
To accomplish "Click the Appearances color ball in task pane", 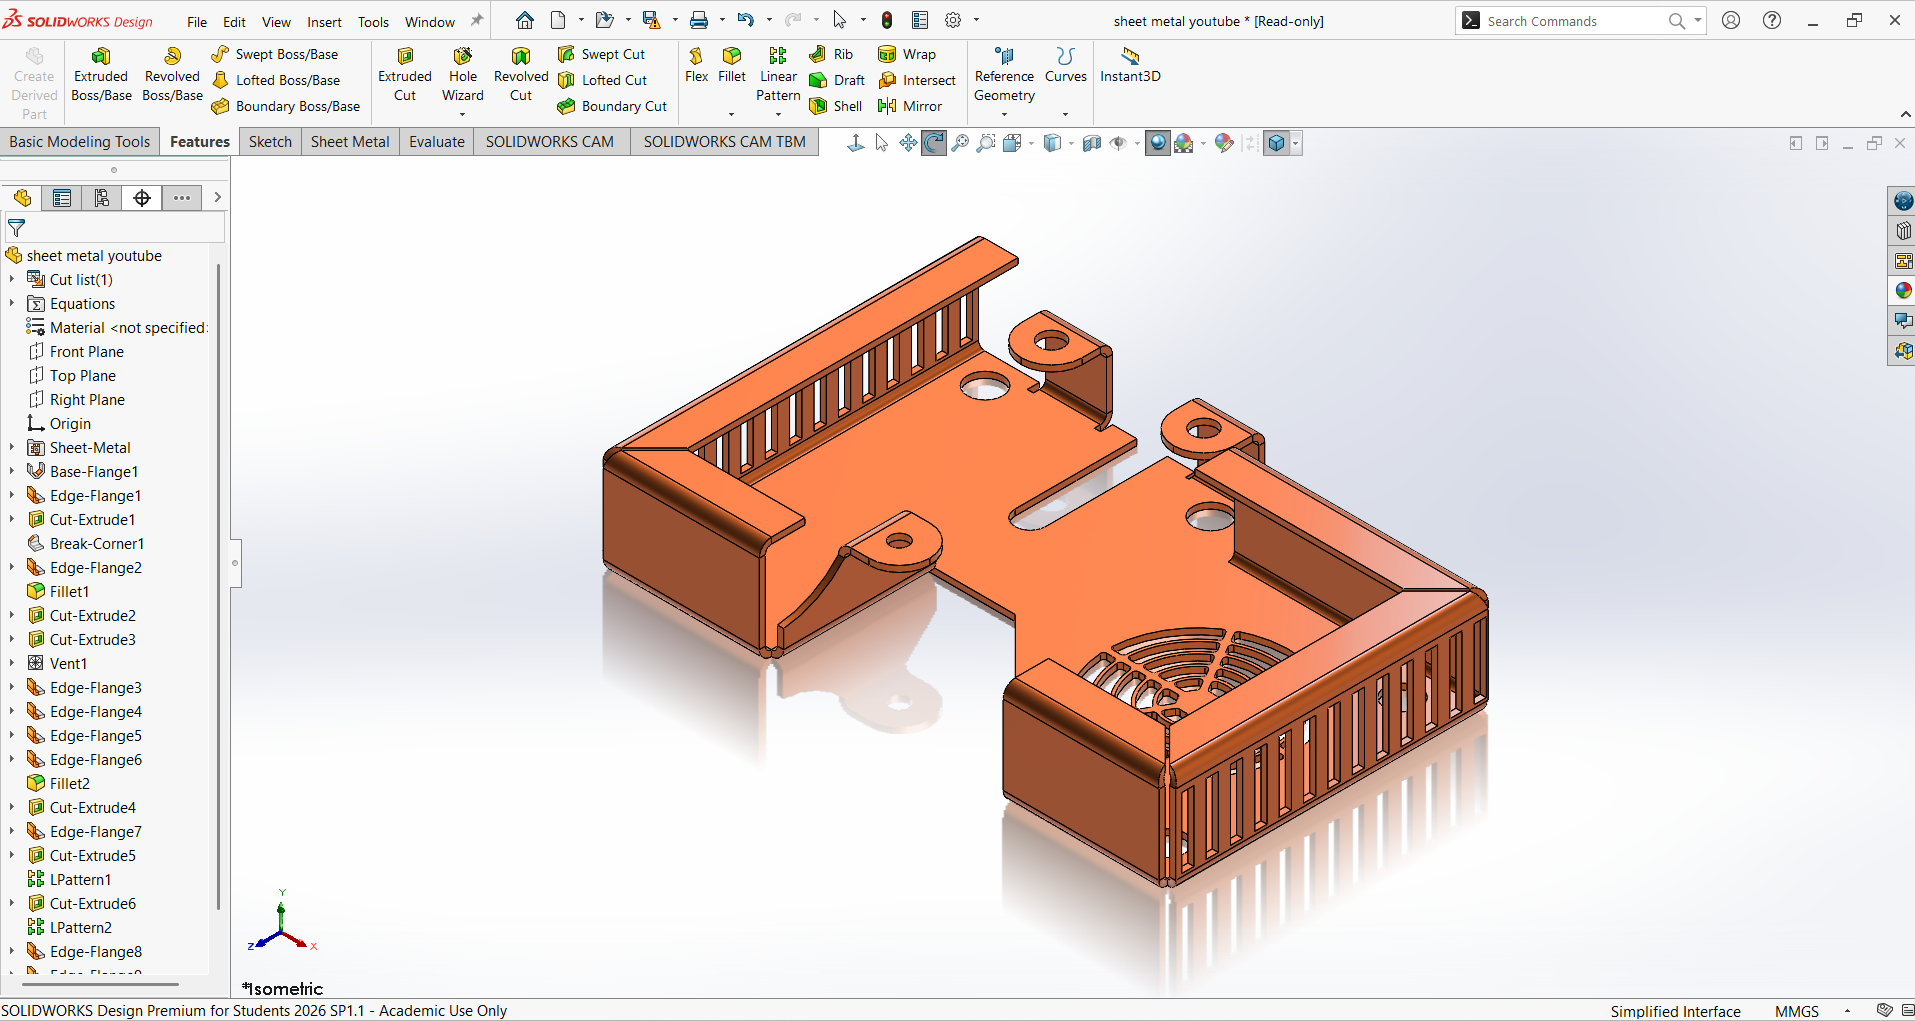I will pyautogui.click(x=1902, y=291).
